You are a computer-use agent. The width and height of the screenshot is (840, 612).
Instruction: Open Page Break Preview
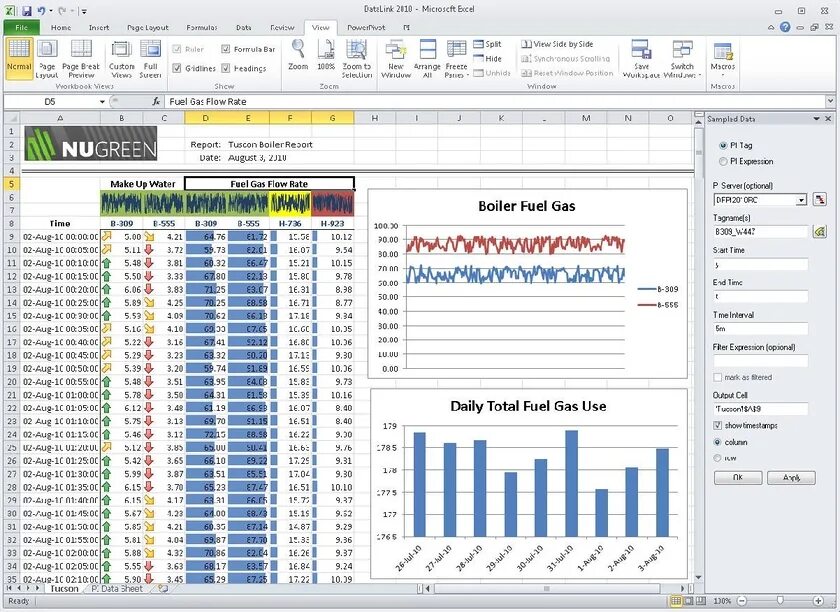point(81,59)
